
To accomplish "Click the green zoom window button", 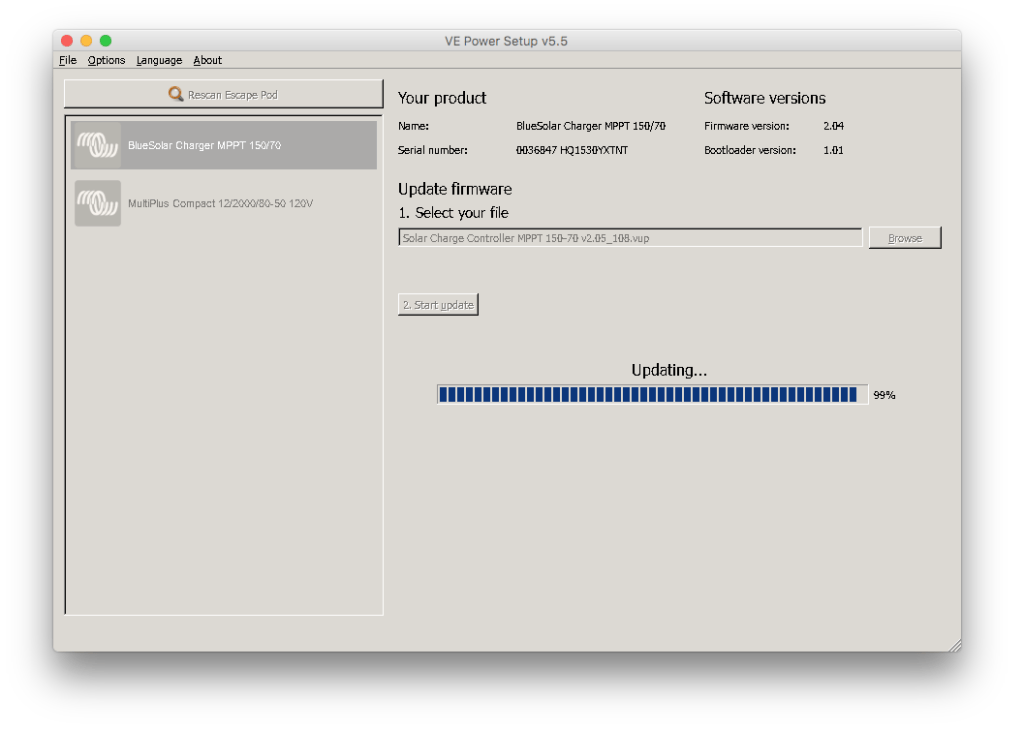I will point(105,40).
